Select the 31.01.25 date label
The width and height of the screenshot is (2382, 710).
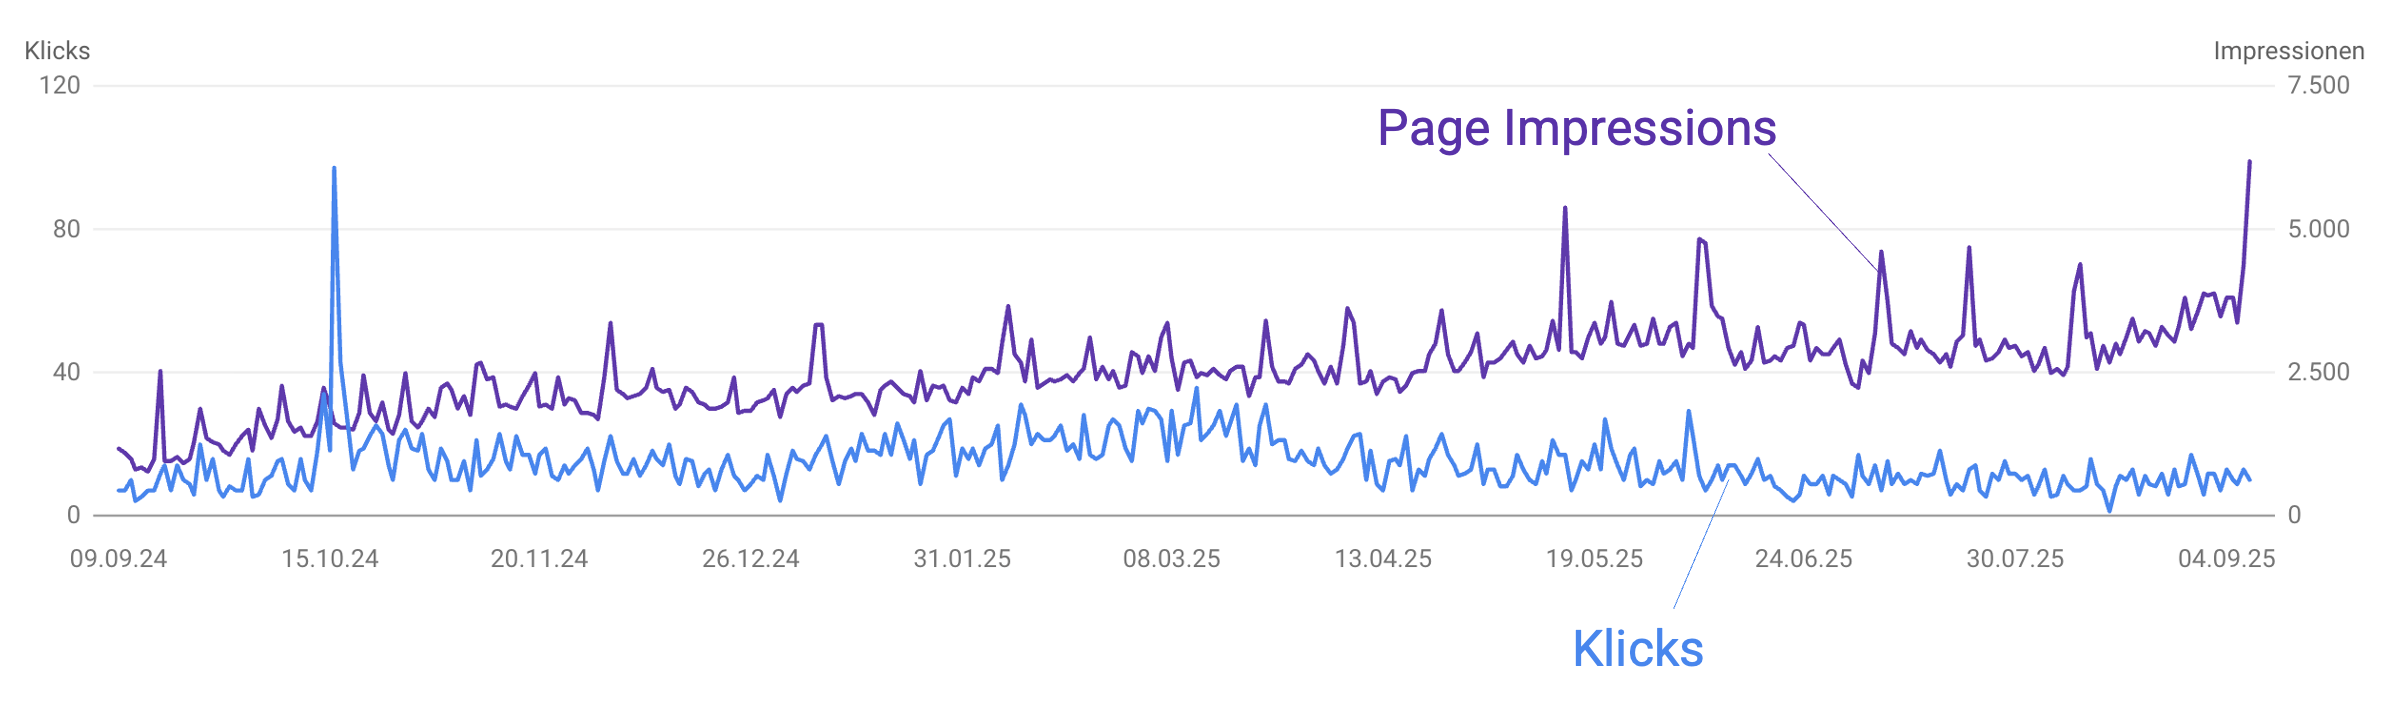coord(962,559)
